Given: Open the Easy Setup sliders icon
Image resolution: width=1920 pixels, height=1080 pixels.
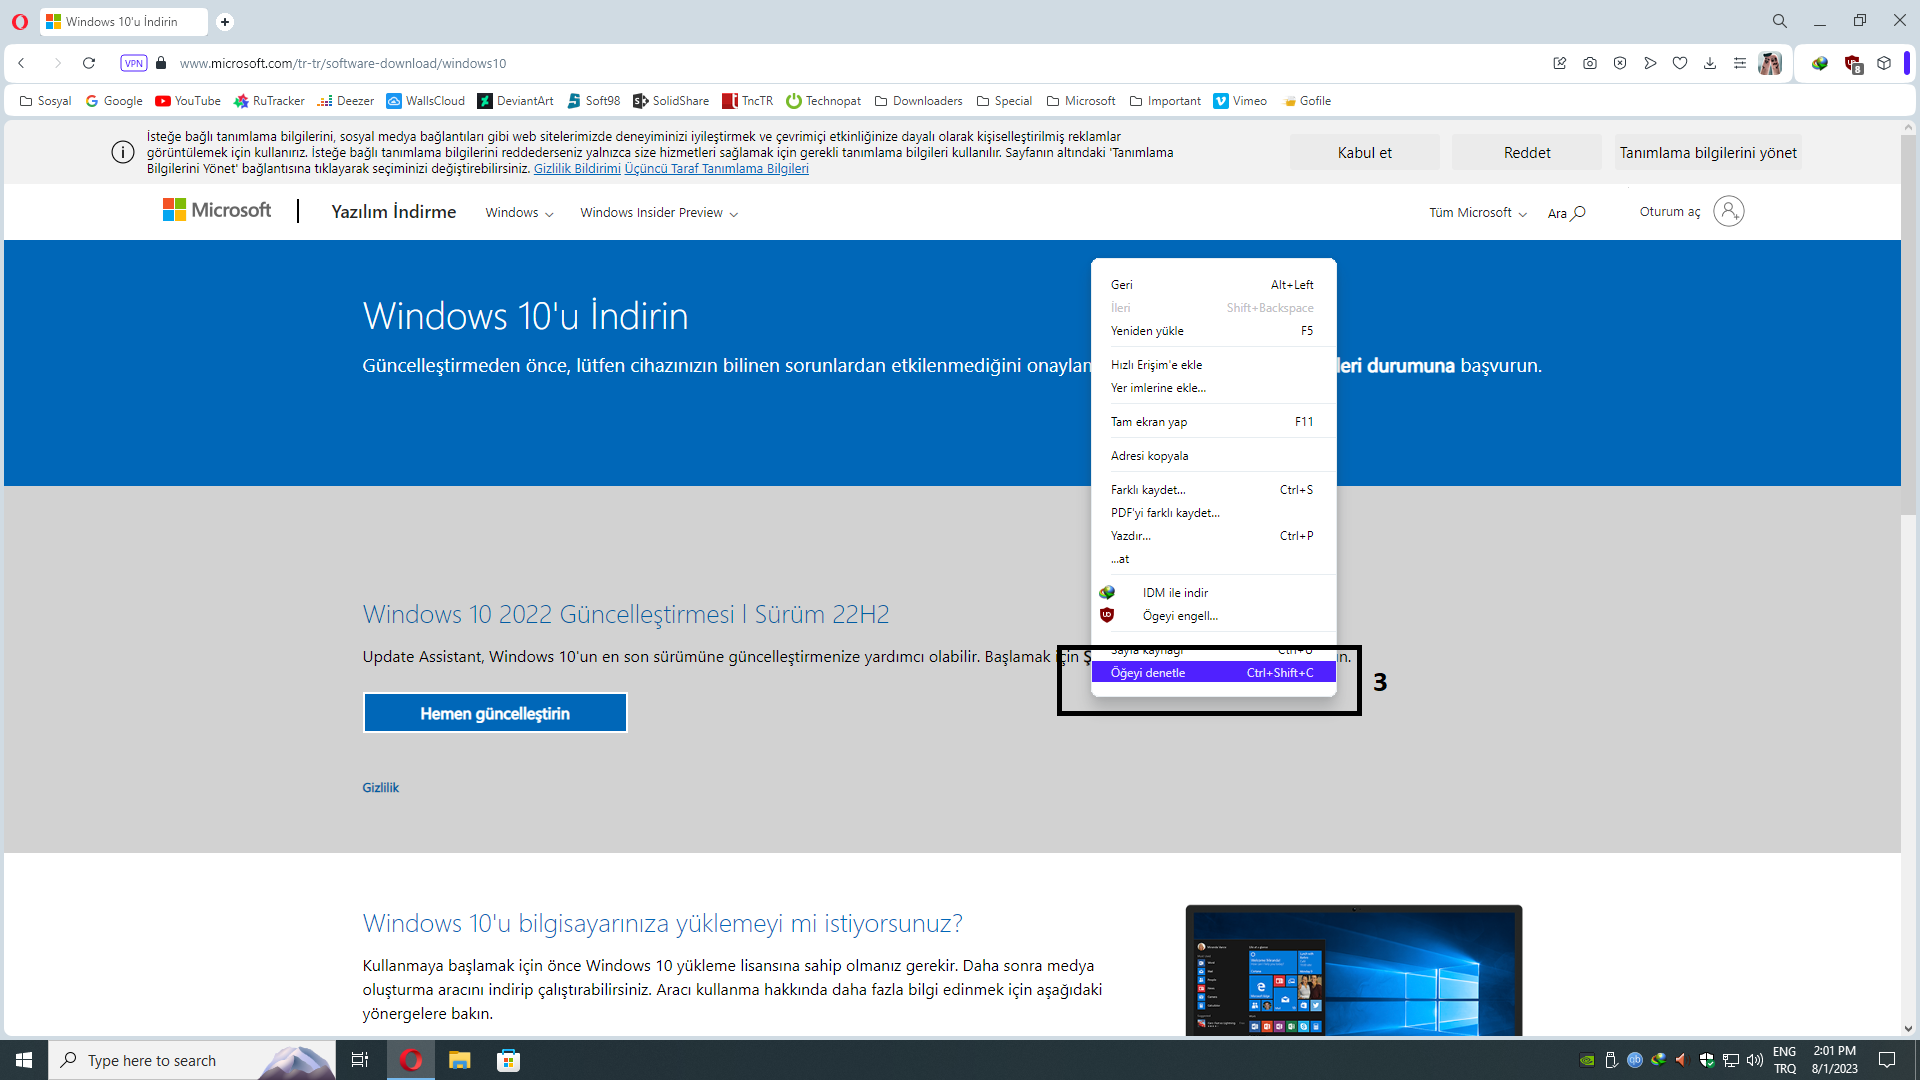Looking at the screenshot, I should point(1740,63).
